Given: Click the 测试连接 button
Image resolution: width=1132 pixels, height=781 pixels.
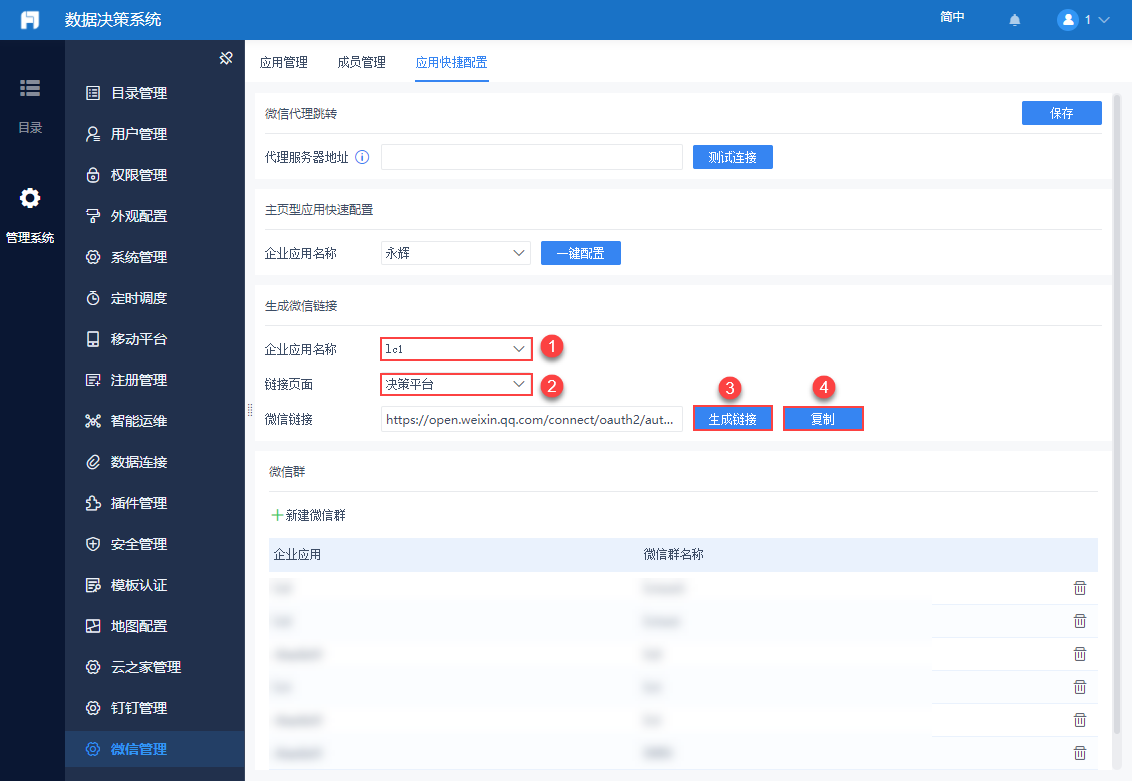Looking at the screenshot, I should click(x=733, y=157).
